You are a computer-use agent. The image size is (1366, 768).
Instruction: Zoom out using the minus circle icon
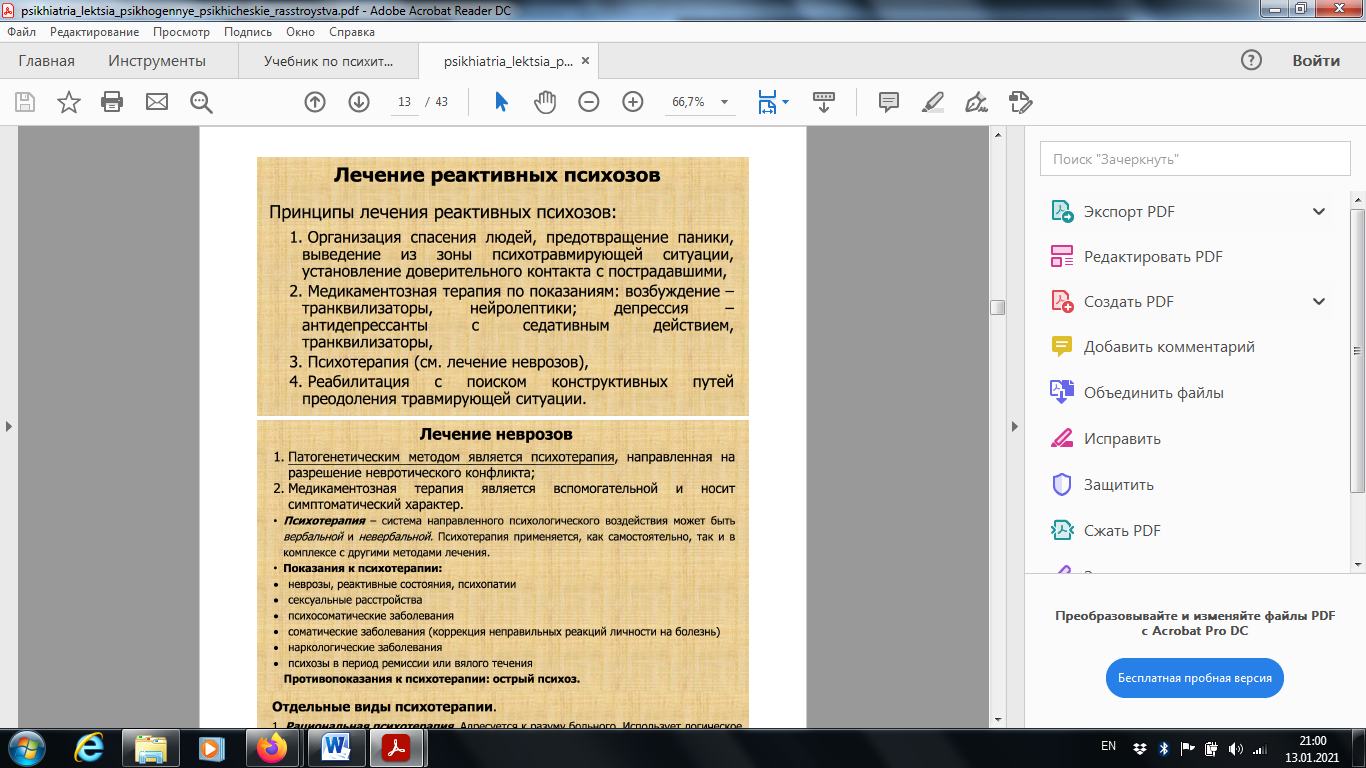pos(589,102)
